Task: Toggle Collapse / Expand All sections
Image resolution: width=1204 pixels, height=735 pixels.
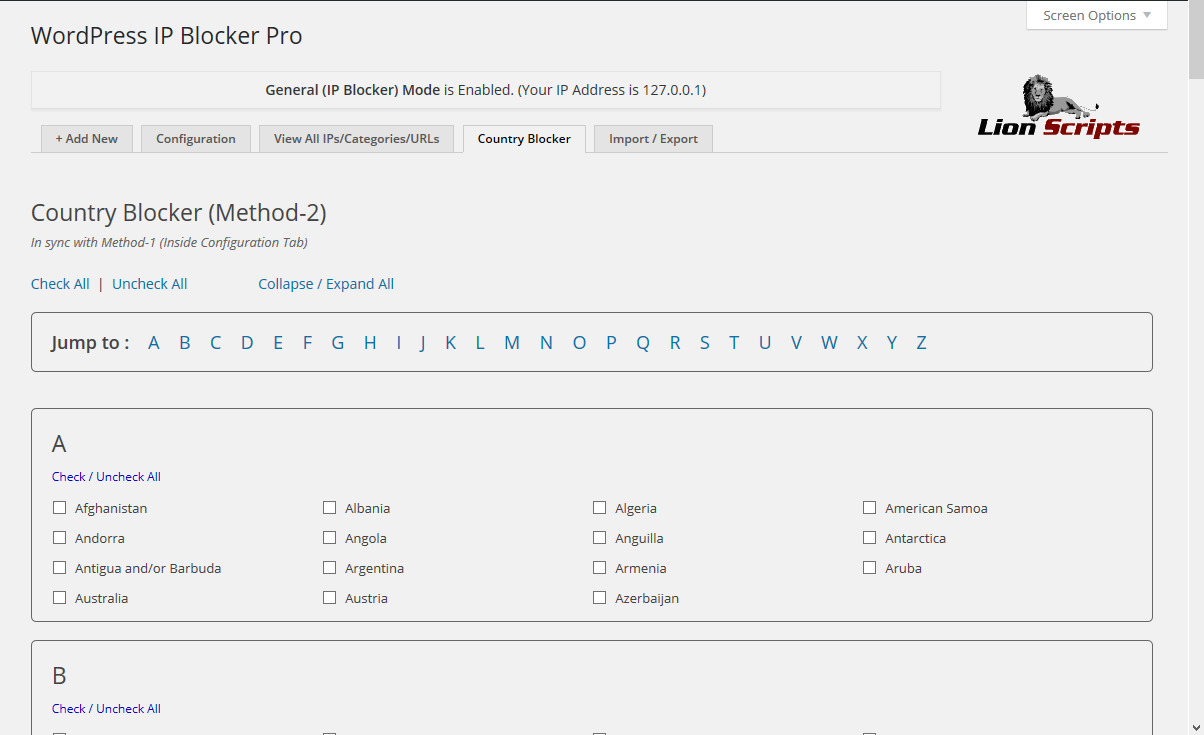Action: coord(326,284)
